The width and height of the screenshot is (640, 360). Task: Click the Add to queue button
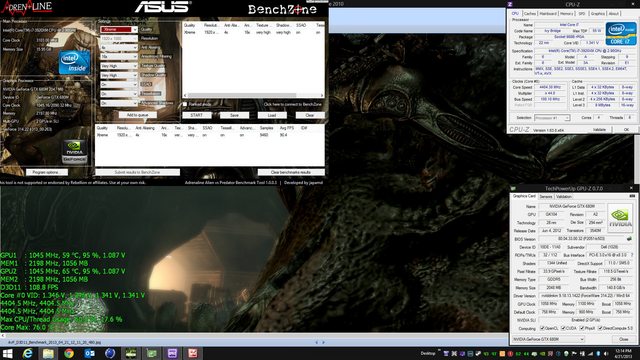(138, 115)
